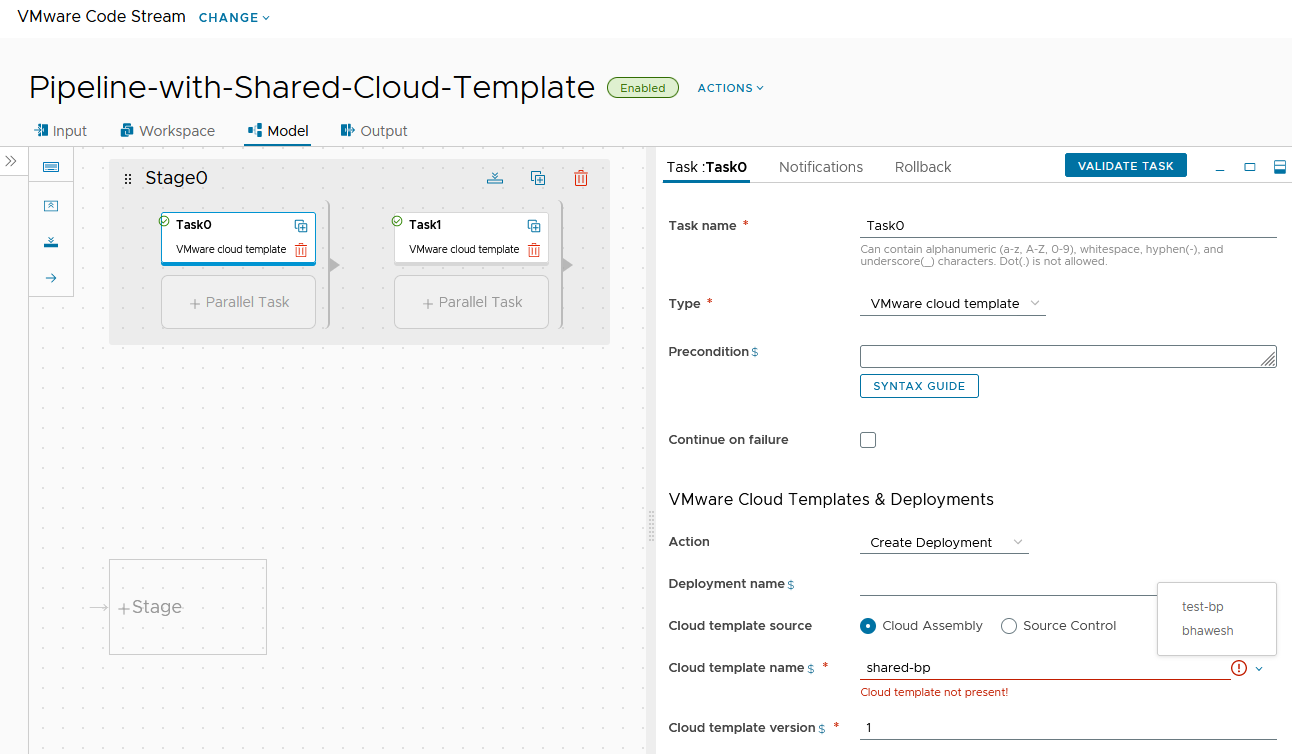Click the Pipeline-with-Shared-Cloud-Template title
The width and height of the screenshot is (1292, 754).
[x=312, y=88]
